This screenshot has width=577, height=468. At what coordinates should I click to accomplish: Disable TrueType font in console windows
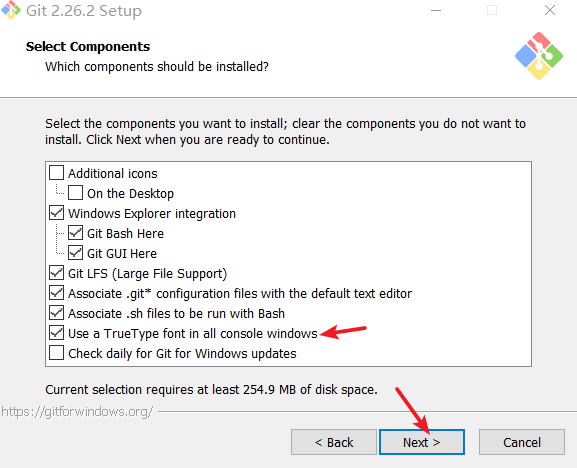coord(56,333)
